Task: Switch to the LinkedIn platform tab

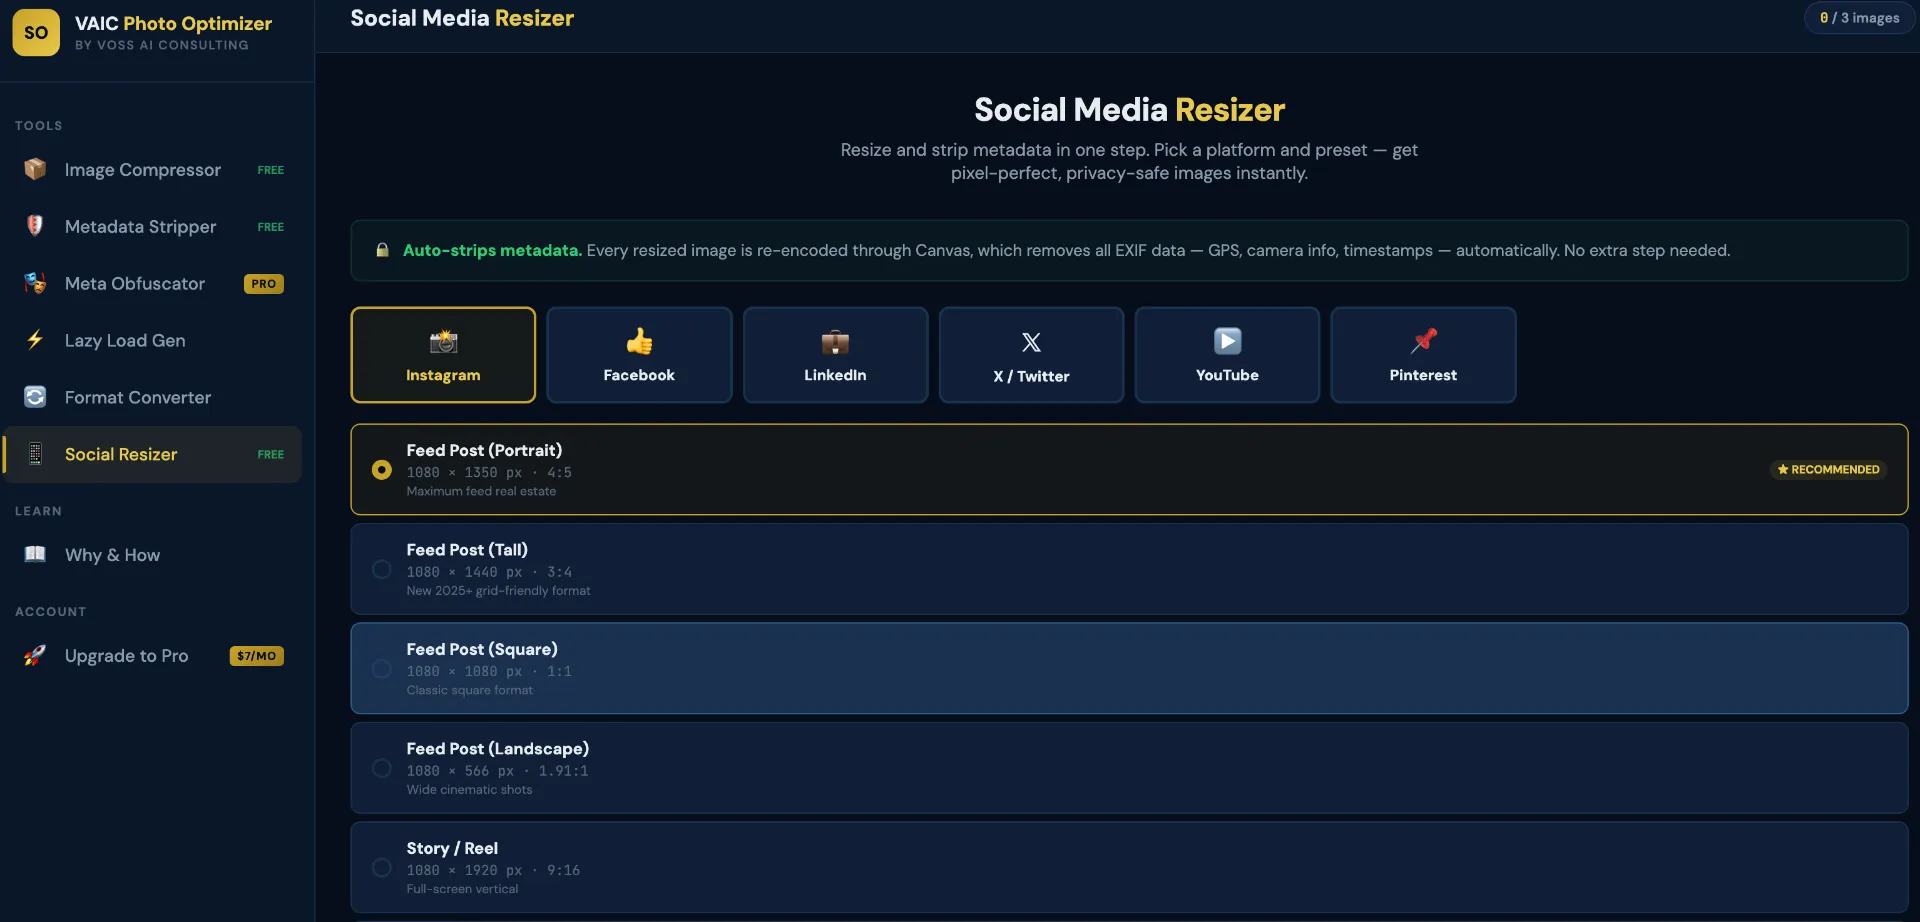Action: click(835, 355)
